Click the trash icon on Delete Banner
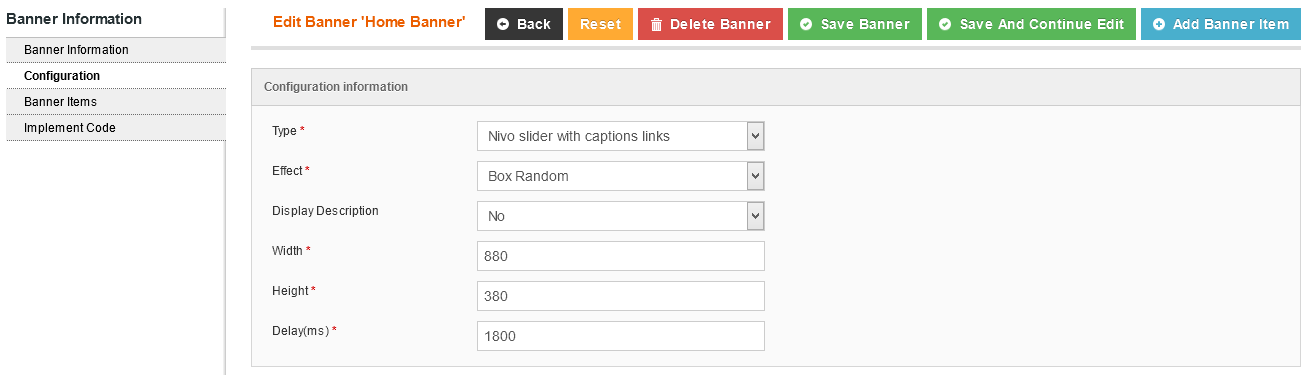1308x375 pixels. [656, 24]
